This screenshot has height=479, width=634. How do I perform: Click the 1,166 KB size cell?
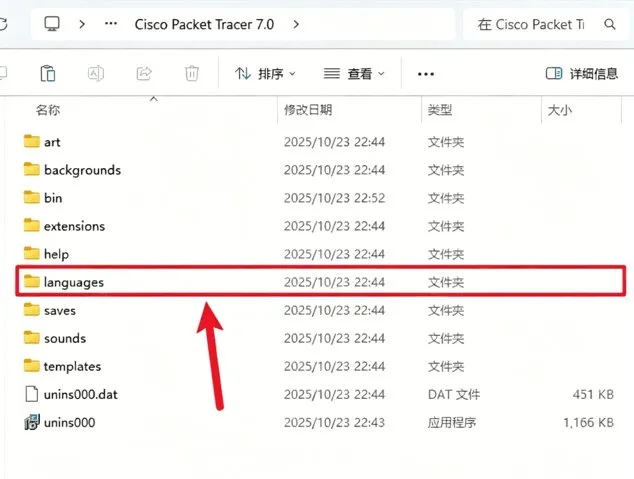click(589, 423)
